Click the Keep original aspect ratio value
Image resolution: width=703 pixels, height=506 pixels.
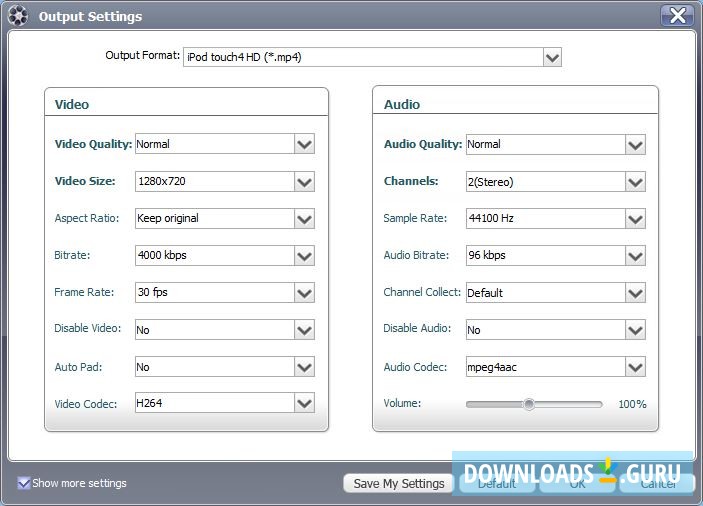point(168,218)
